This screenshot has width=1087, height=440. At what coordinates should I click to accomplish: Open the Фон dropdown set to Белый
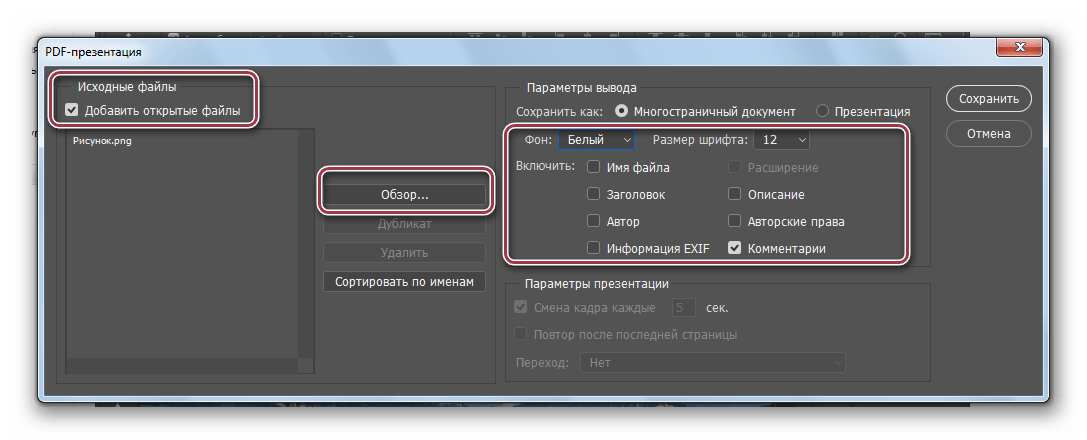pyautogui.click(x=597, y=139)
